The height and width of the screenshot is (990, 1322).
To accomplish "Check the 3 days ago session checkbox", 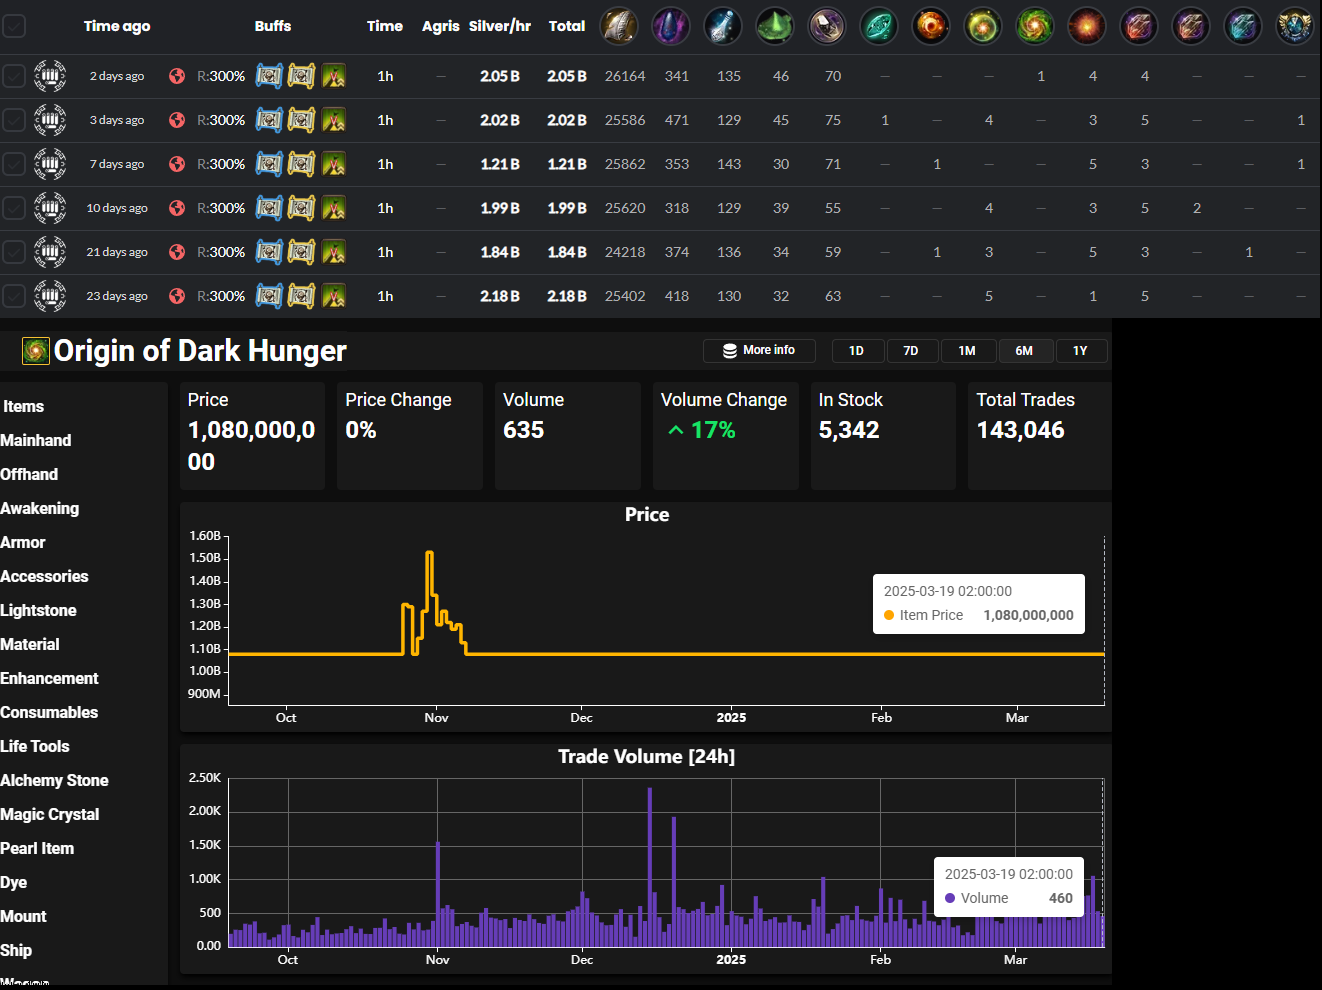I will tap(14, 120).
